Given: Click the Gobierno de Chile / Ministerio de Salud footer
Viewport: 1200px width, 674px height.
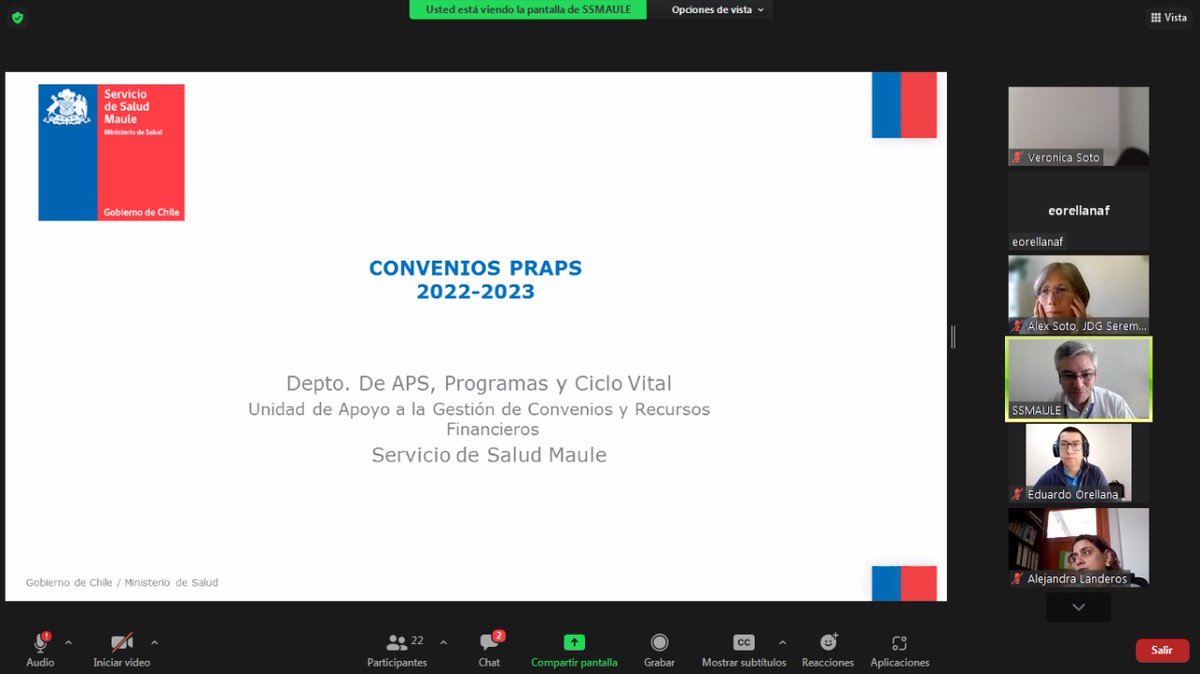Looking at the screenshot, I should 122,582.
